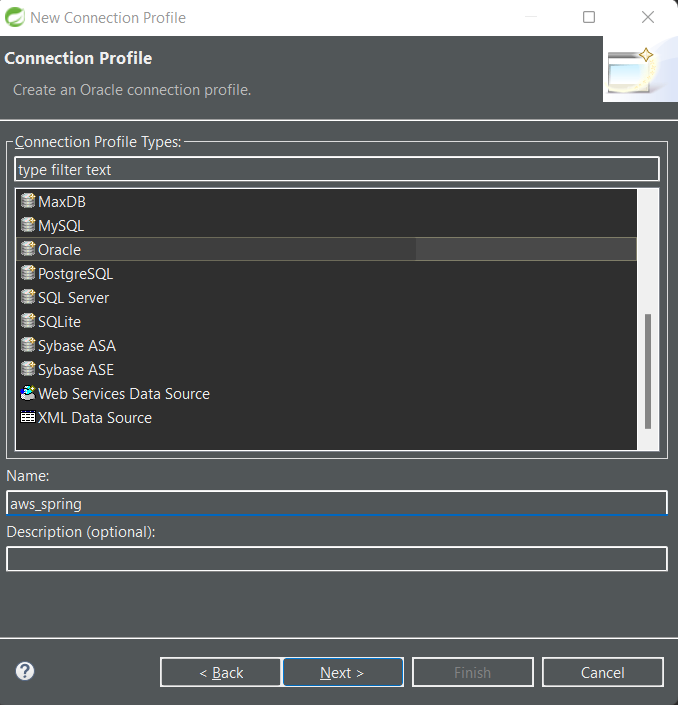Click the Sybase ASA database icon
The height and width of the screenshot is (705, 678).
click(x=28, y=345)
